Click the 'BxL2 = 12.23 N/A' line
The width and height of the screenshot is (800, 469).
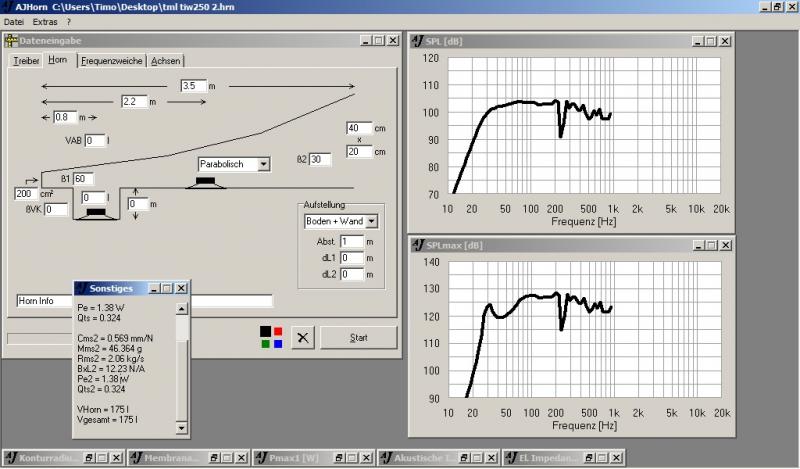point(111,368)
